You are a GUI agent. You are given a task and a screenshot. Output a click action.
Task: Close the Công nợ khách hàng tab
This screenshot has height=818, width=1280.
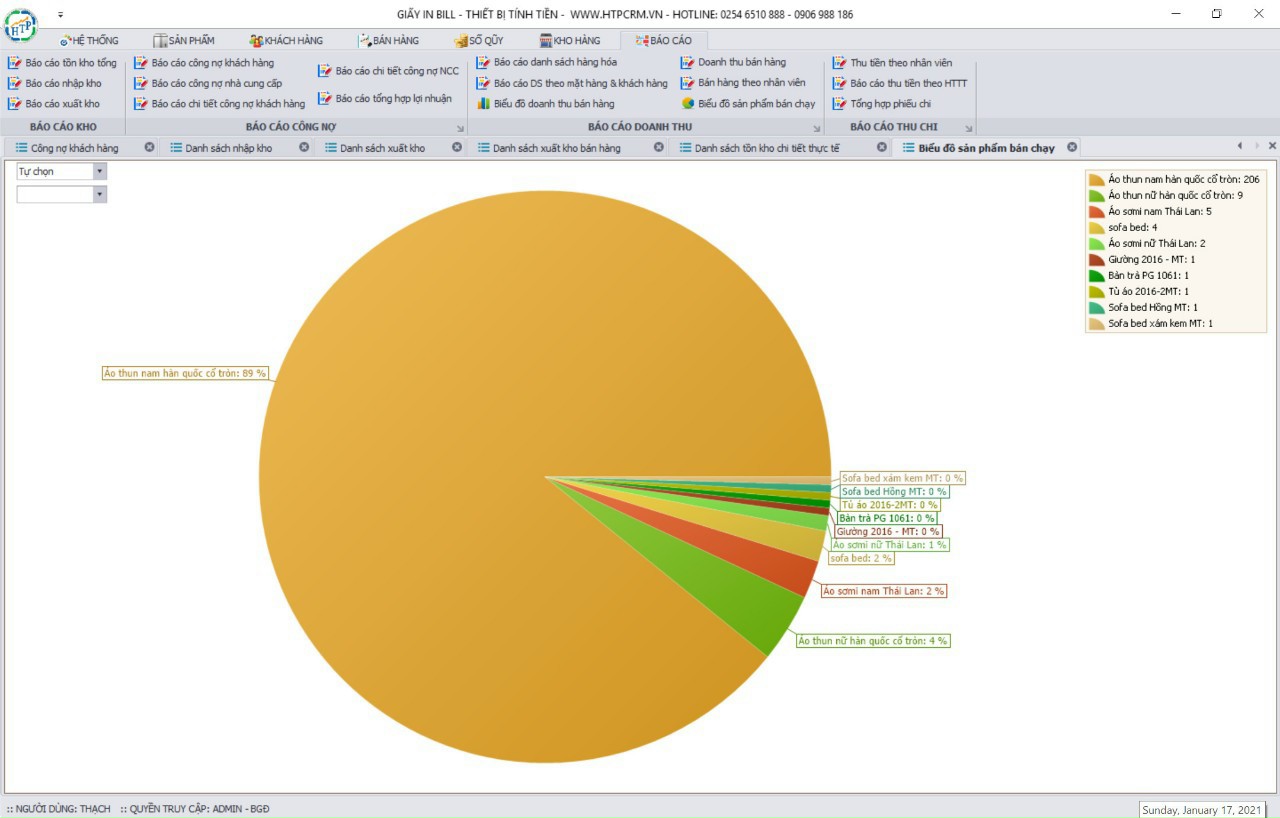pos(149,147)
